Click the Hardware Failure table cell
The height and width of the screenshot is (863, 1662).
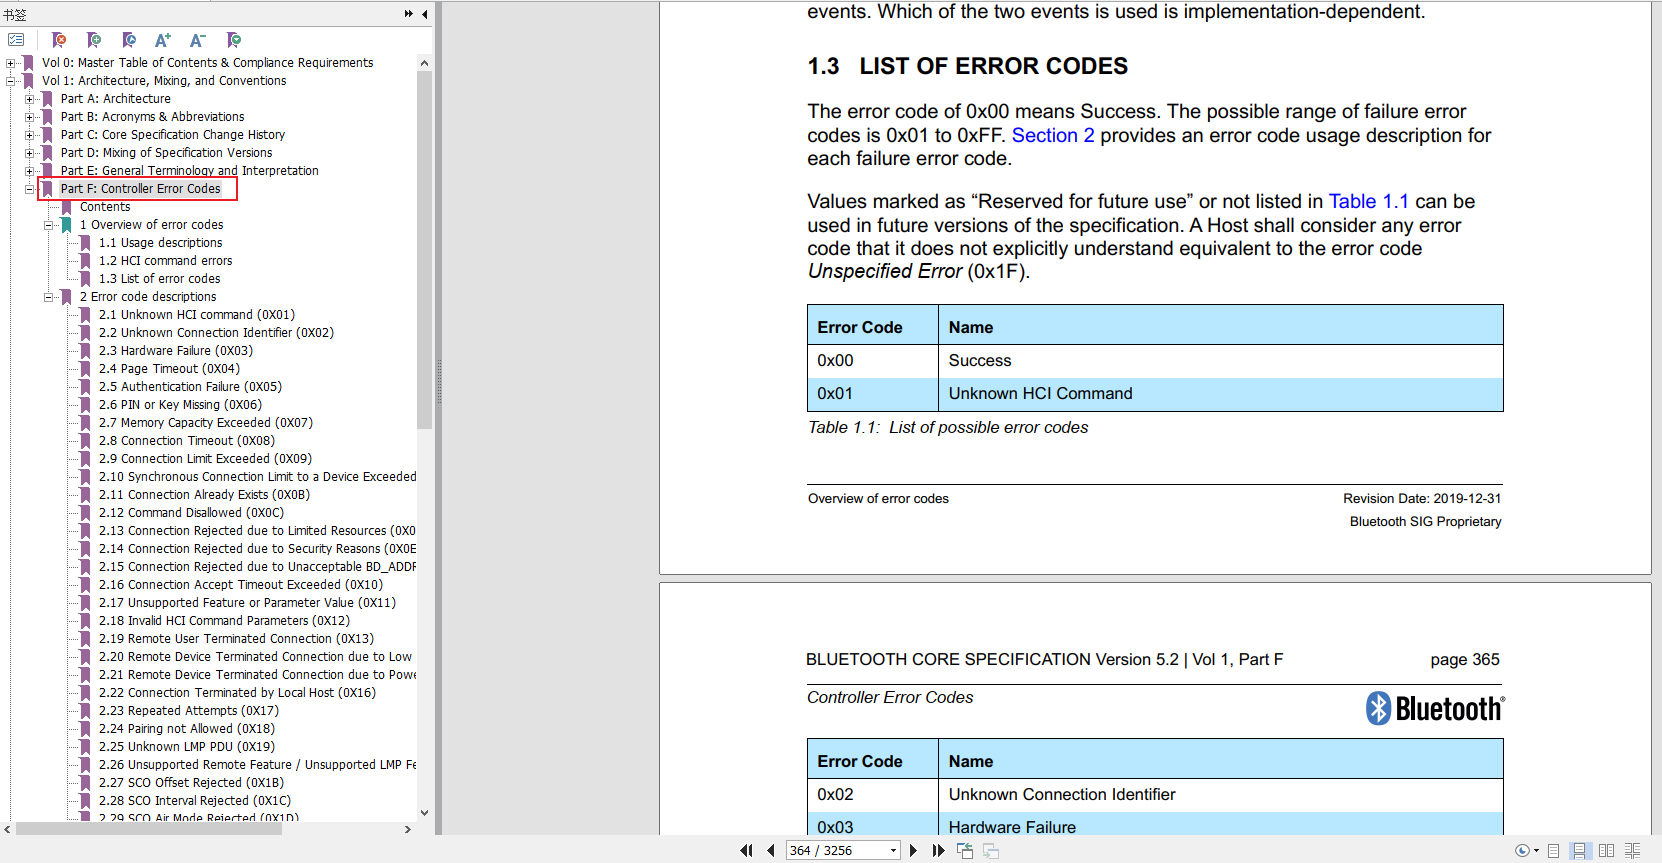point(1220,825)
